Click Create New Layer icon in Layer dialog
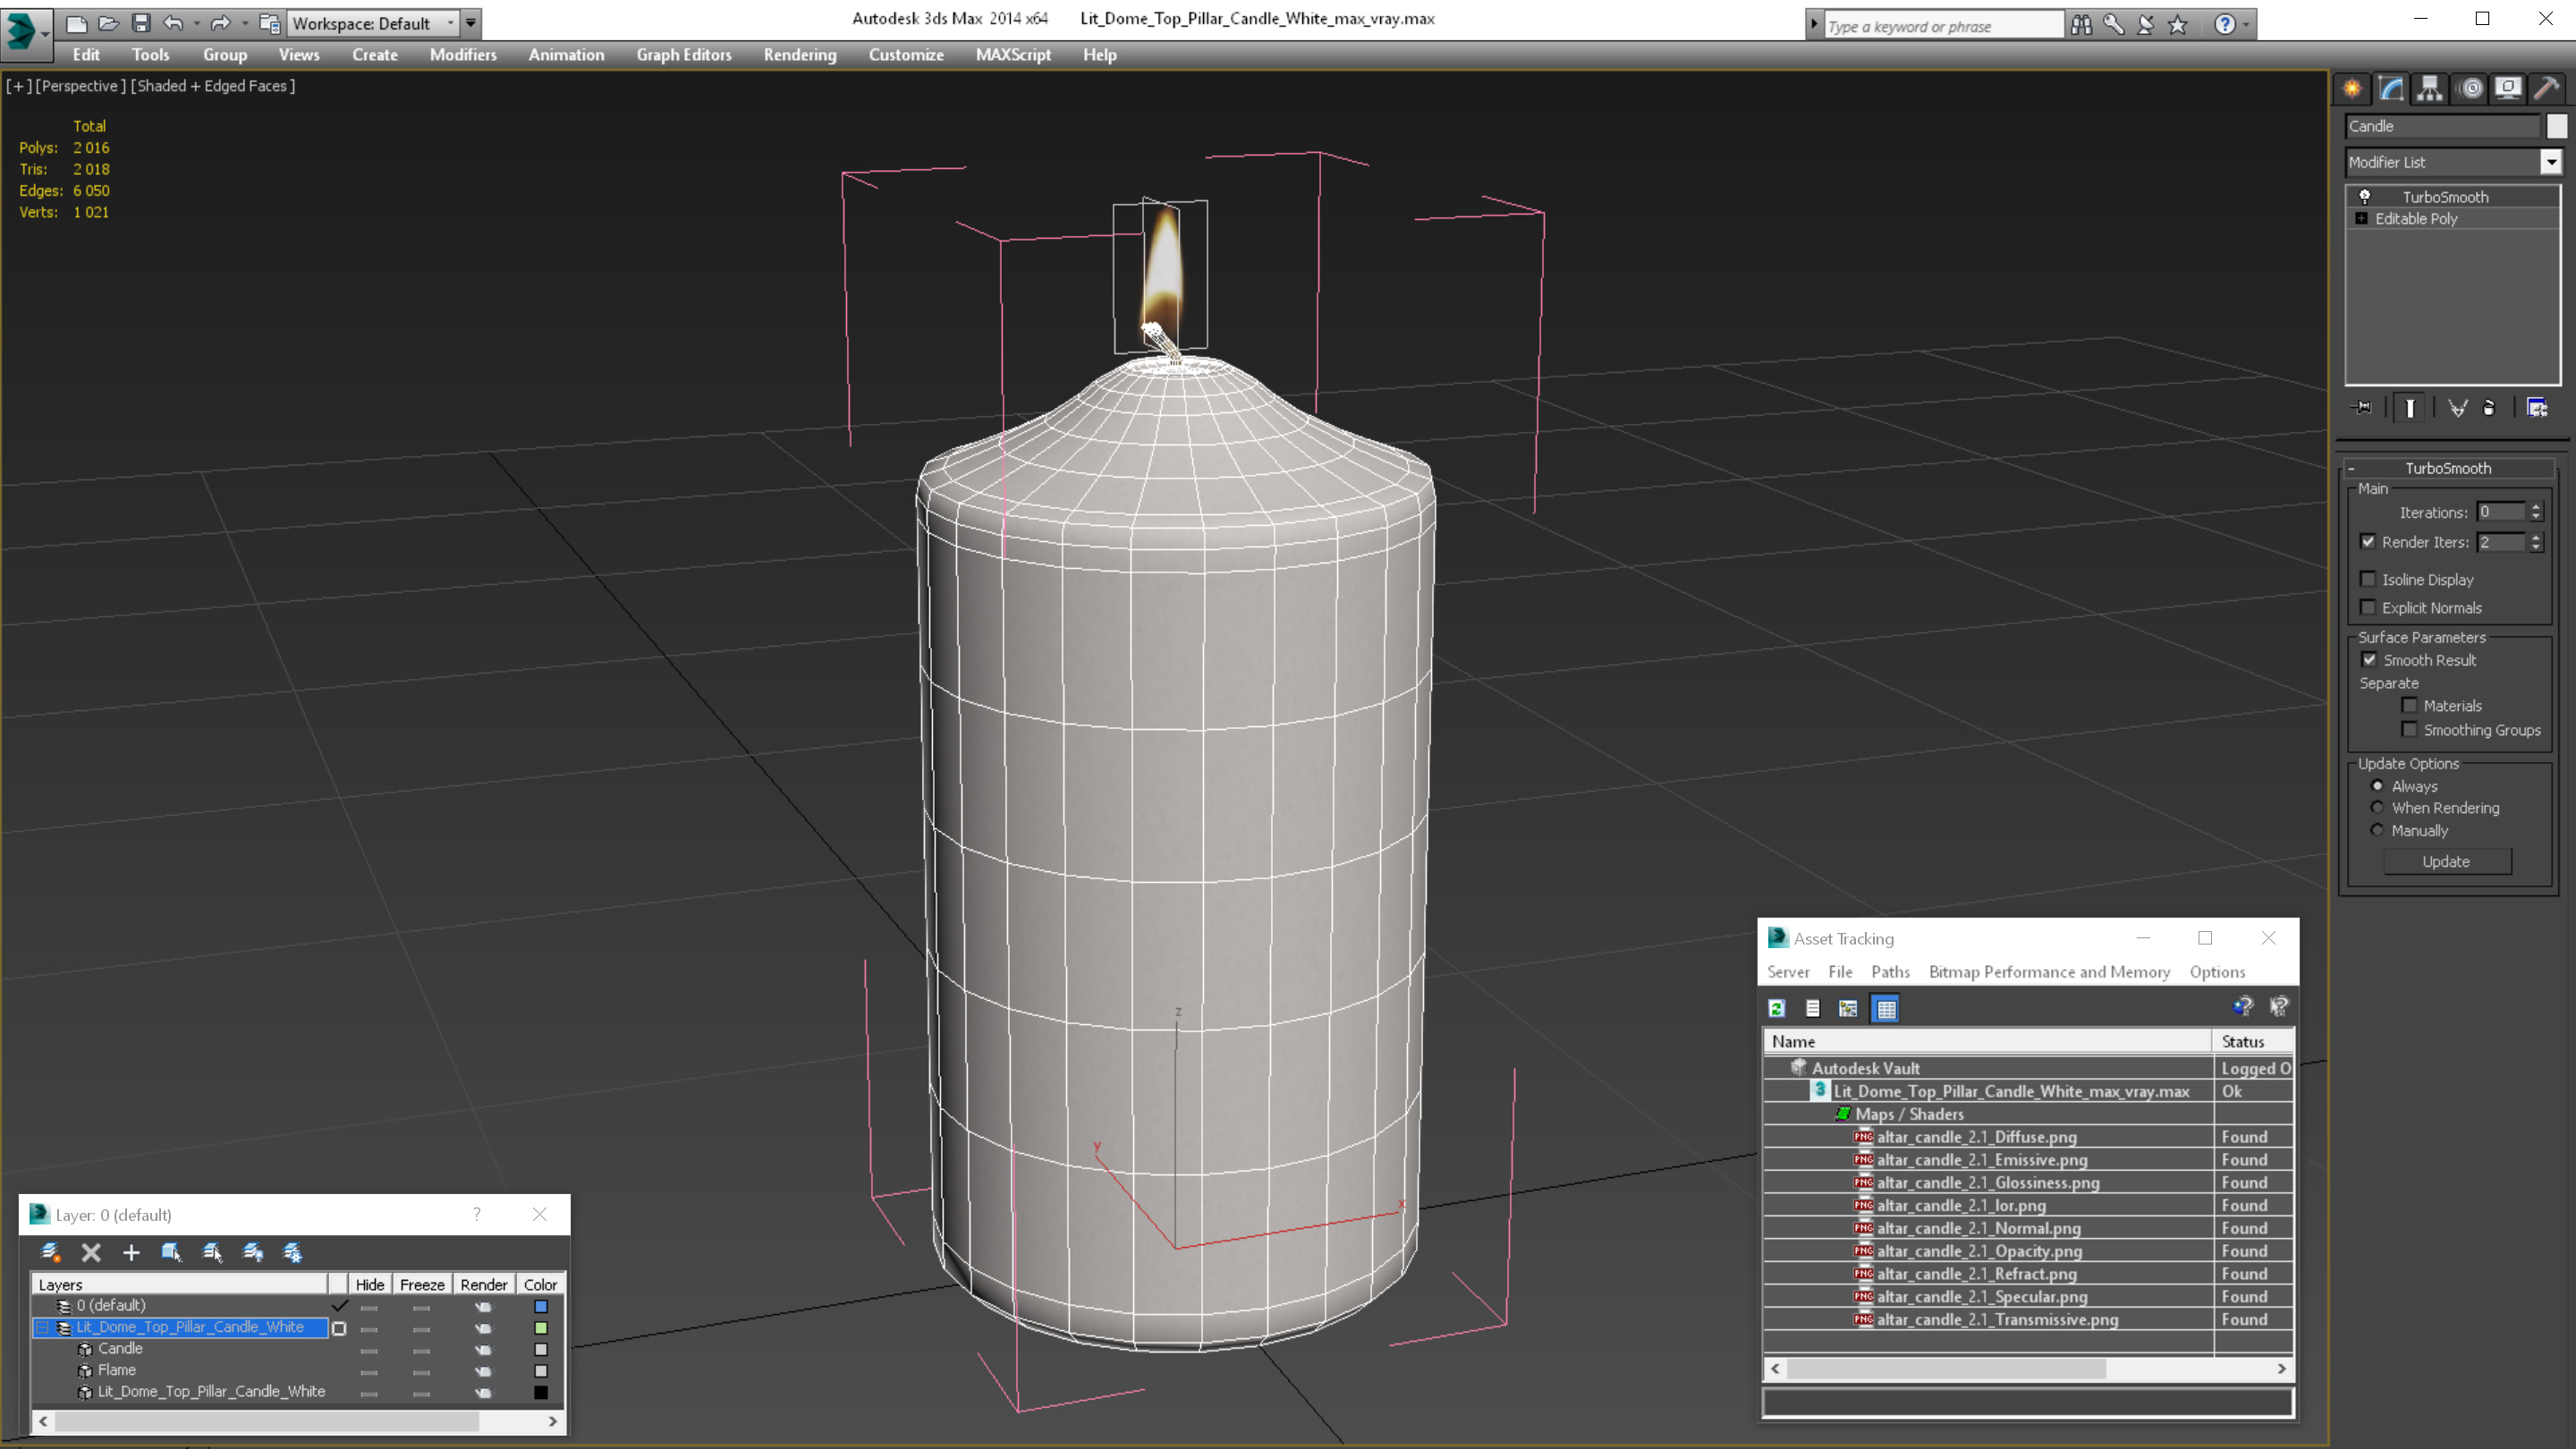The image size is (2576, 1449). pos(50,1252)
